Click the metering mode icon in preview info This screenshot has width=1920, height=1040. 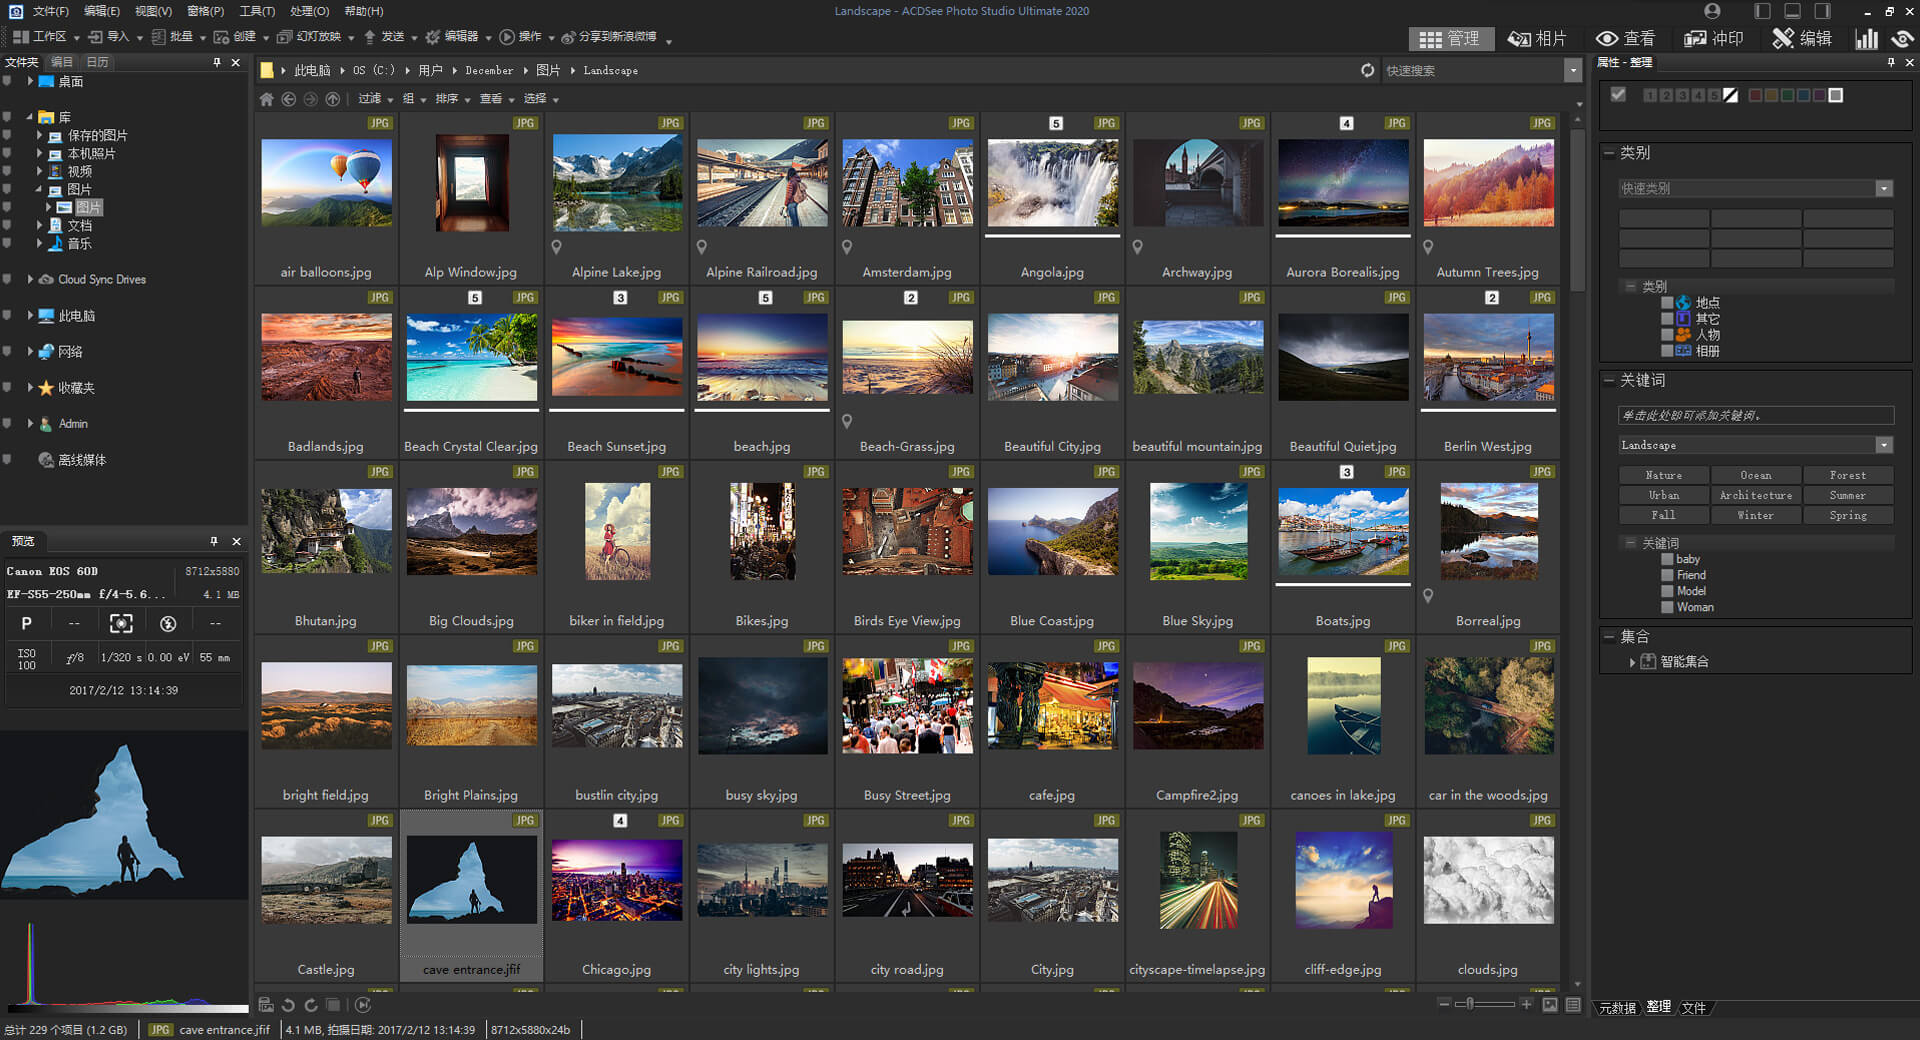click(120, 623)
